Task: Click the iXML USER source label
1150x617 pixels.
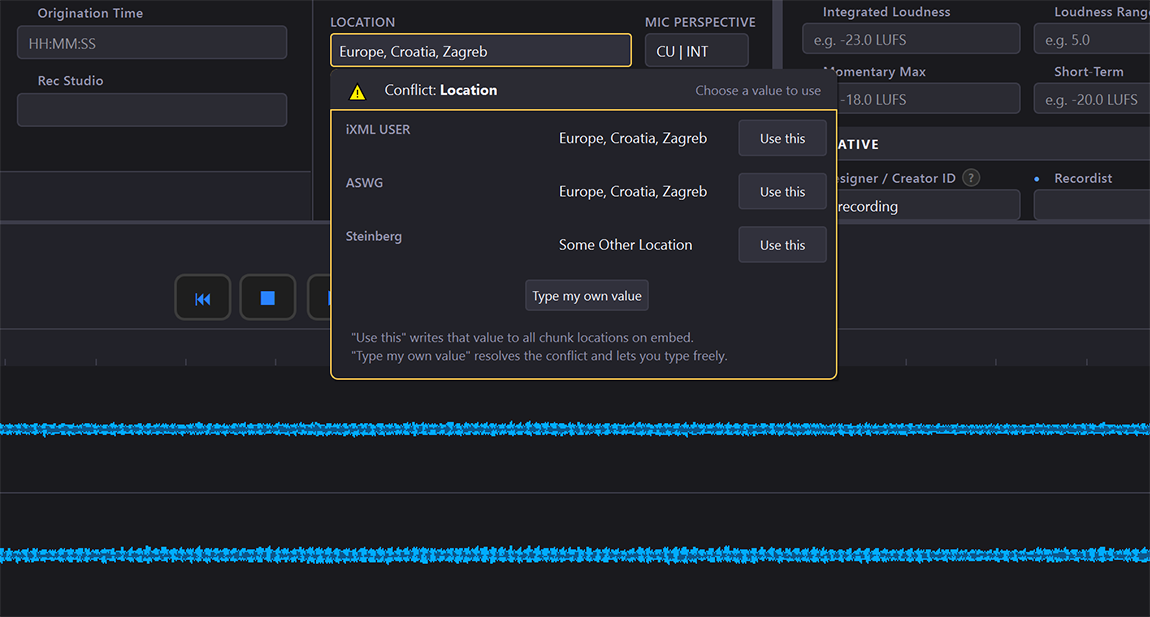Action: coord(378,129)
